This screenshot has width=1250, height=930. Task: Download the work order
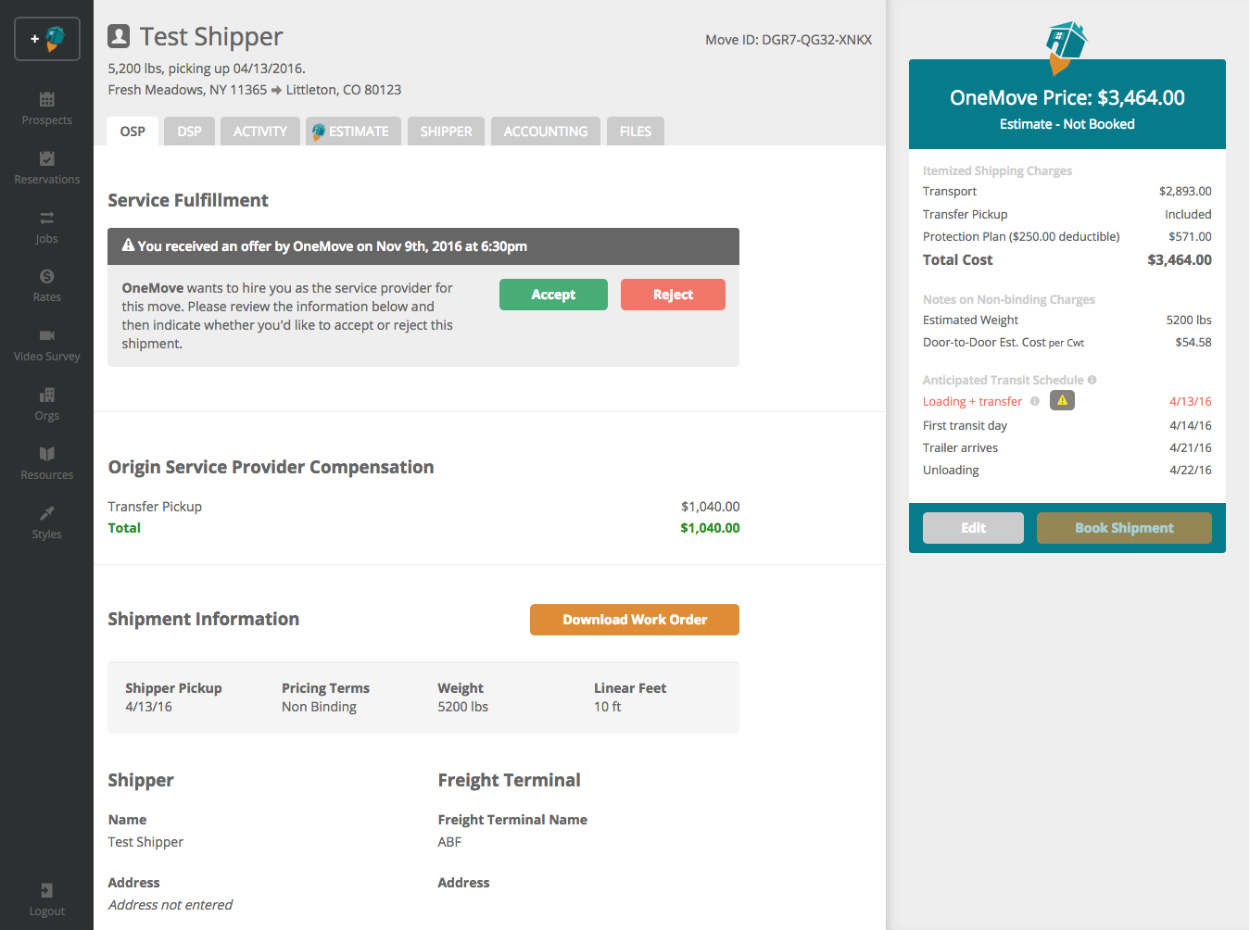635,620
